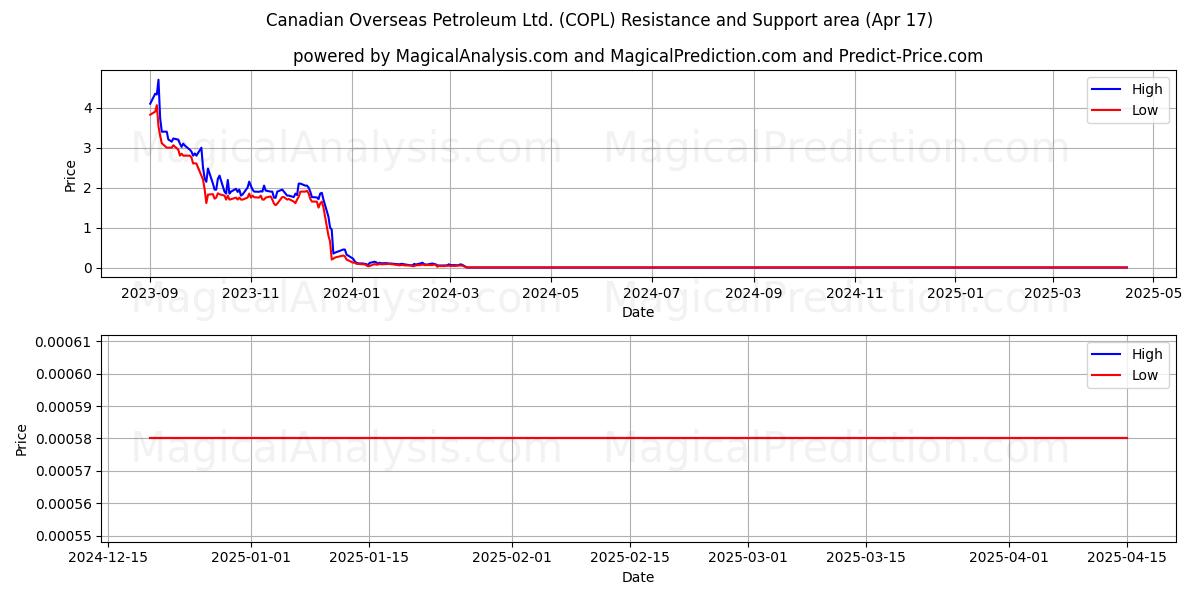
Task: Click the 0.00060 price tick label
Action: 63,374
